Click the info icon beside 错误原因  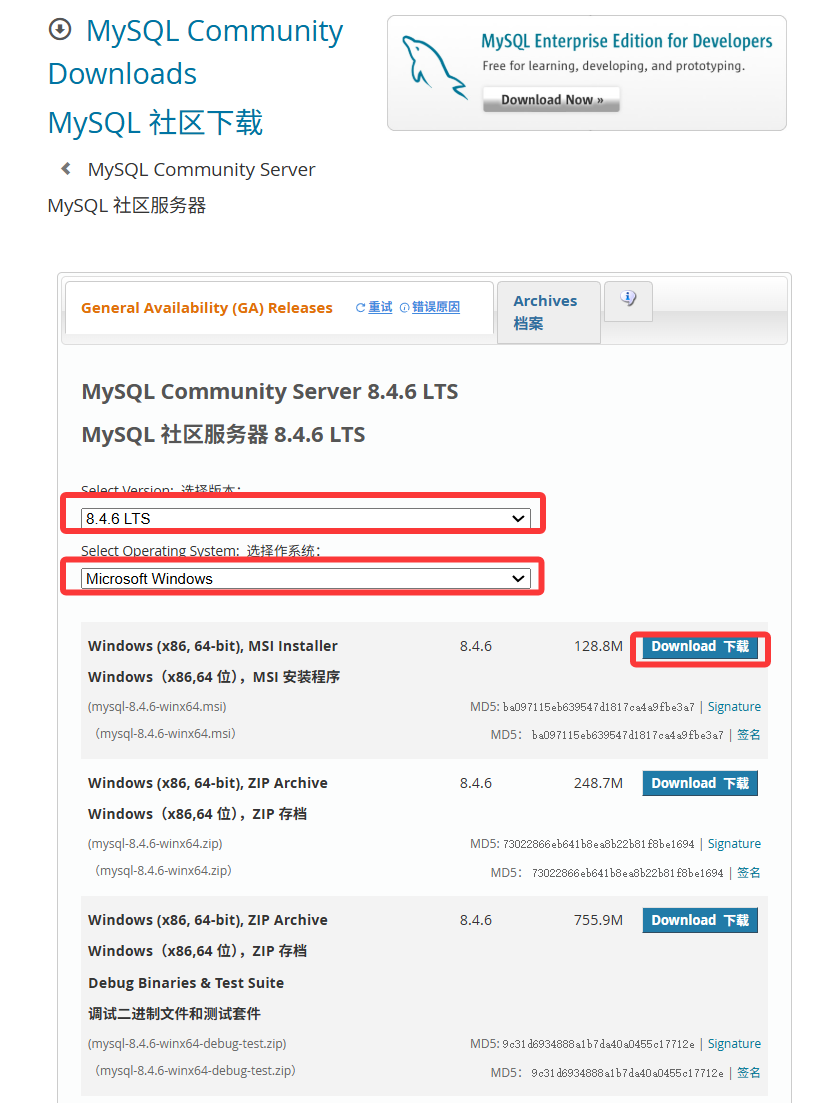point(405,307)
